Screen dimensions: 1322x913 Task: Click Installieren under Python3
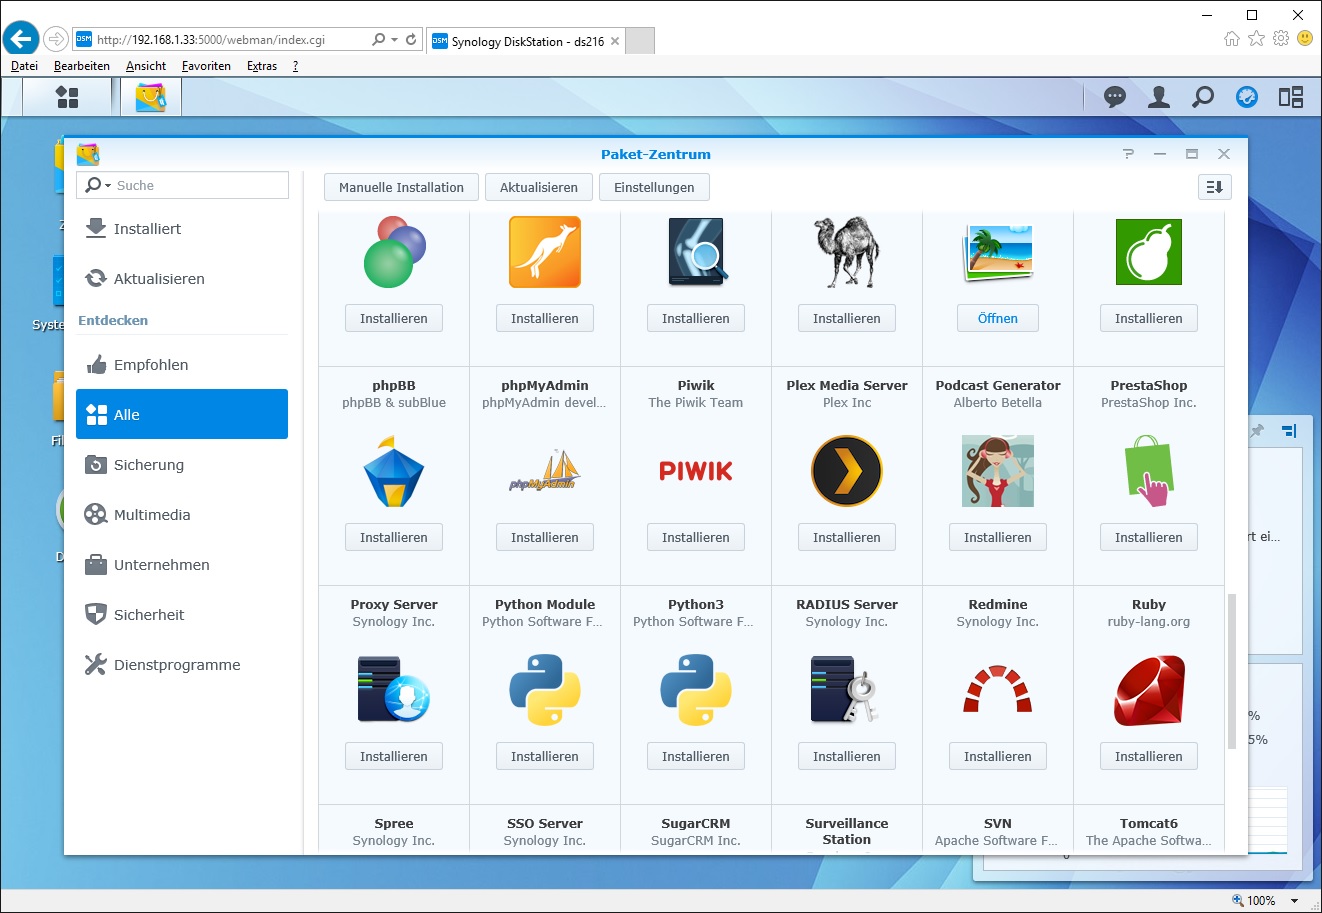point(696,756)
